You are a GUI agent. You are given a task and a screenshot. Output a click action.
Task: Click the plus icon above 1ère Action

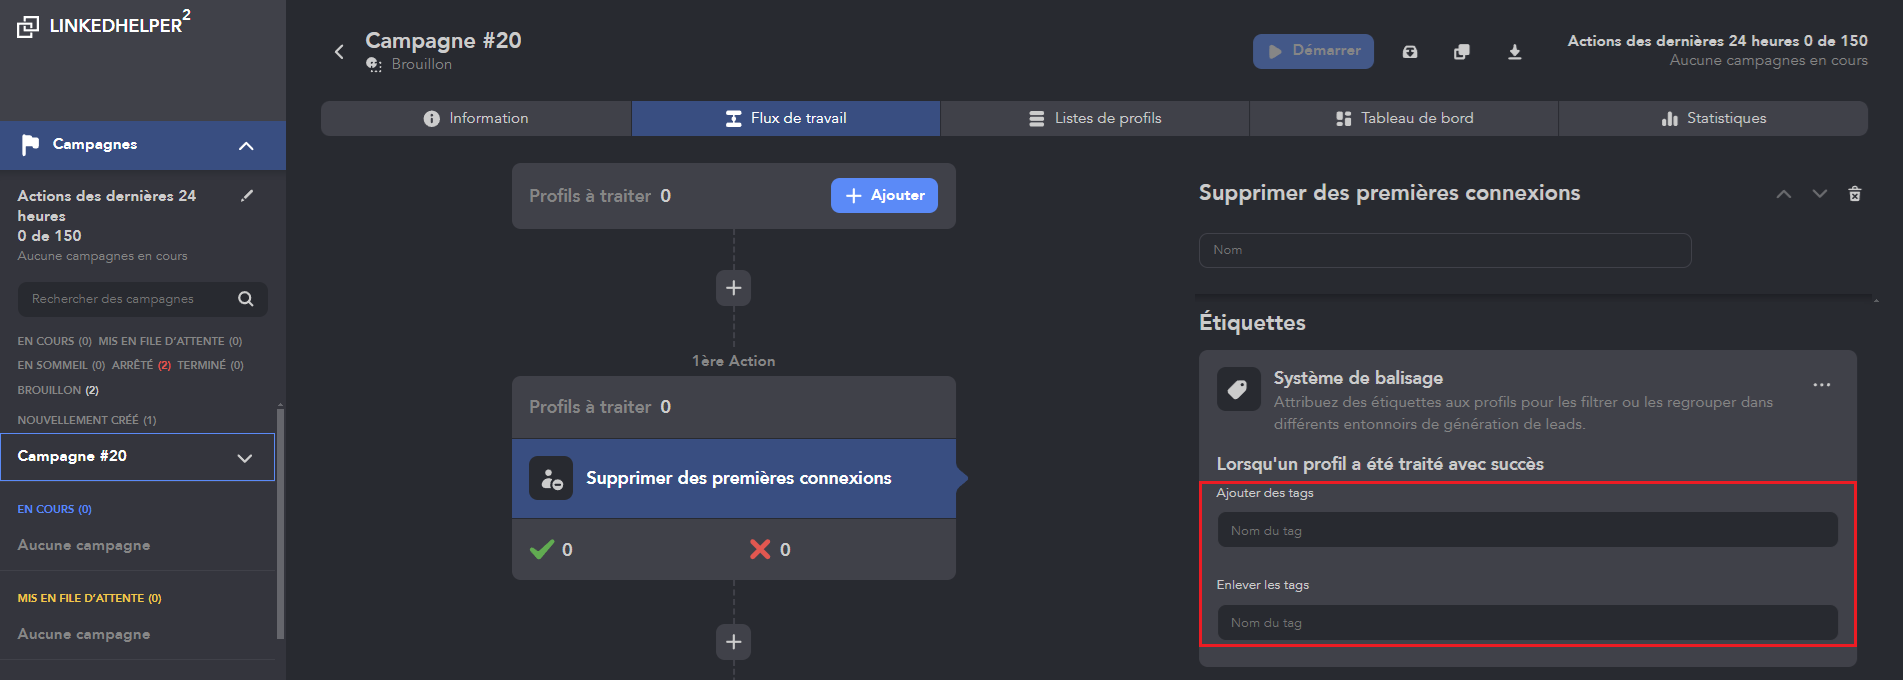click(734, 288)
